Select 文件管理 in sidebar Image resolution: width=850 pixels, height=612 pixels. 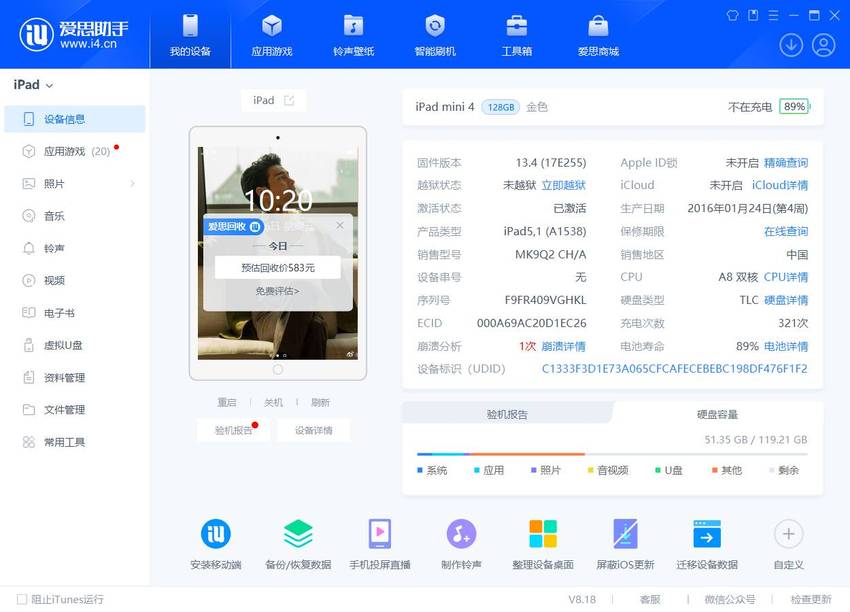75,409
